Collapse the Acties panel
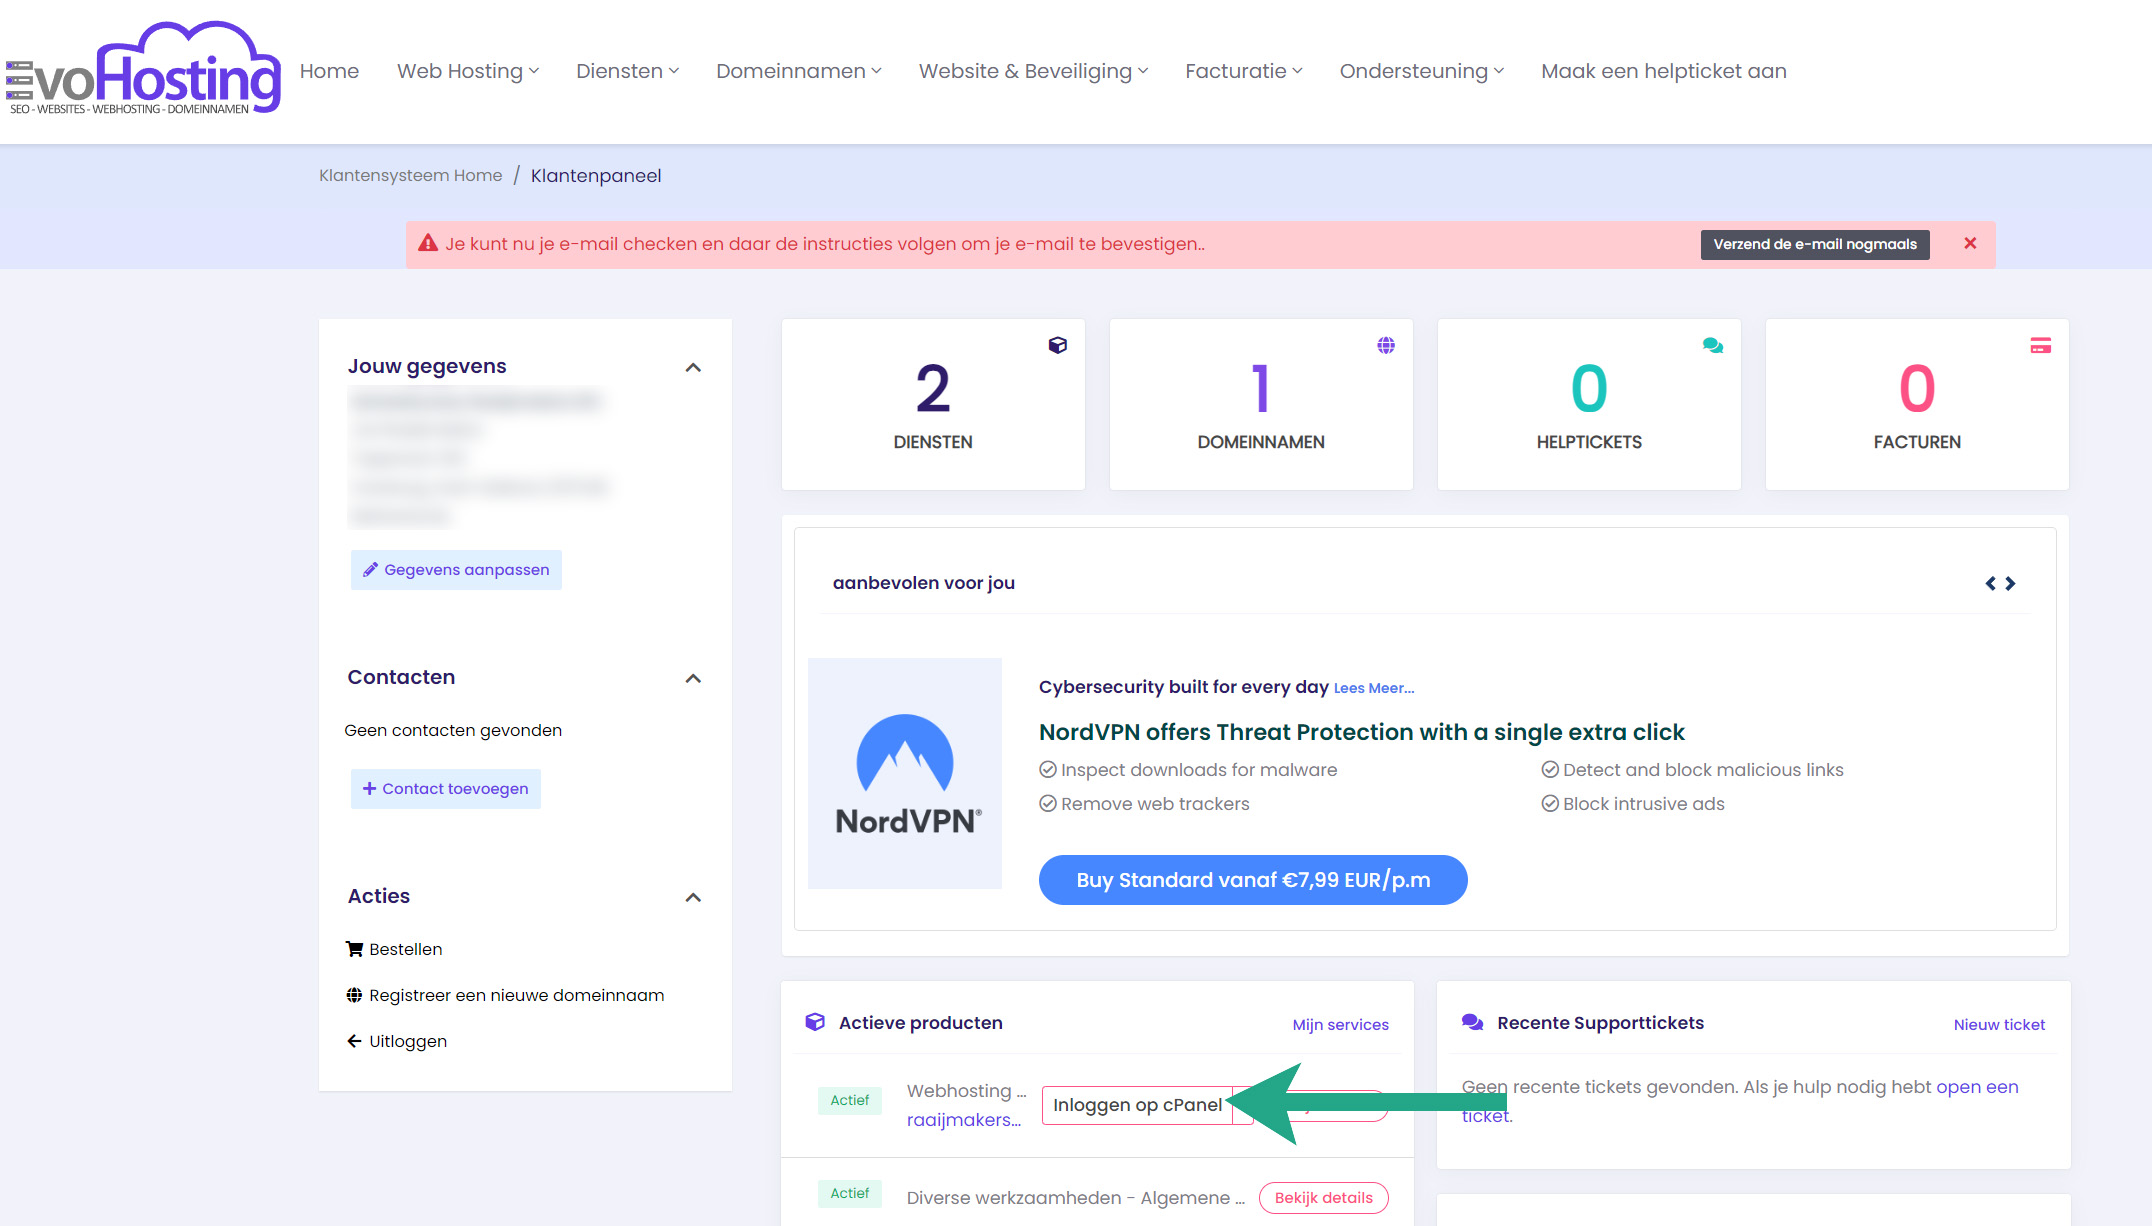The width and height of the screenshot is (2152, 1226). pyautogui.click(x=693, y=897)
